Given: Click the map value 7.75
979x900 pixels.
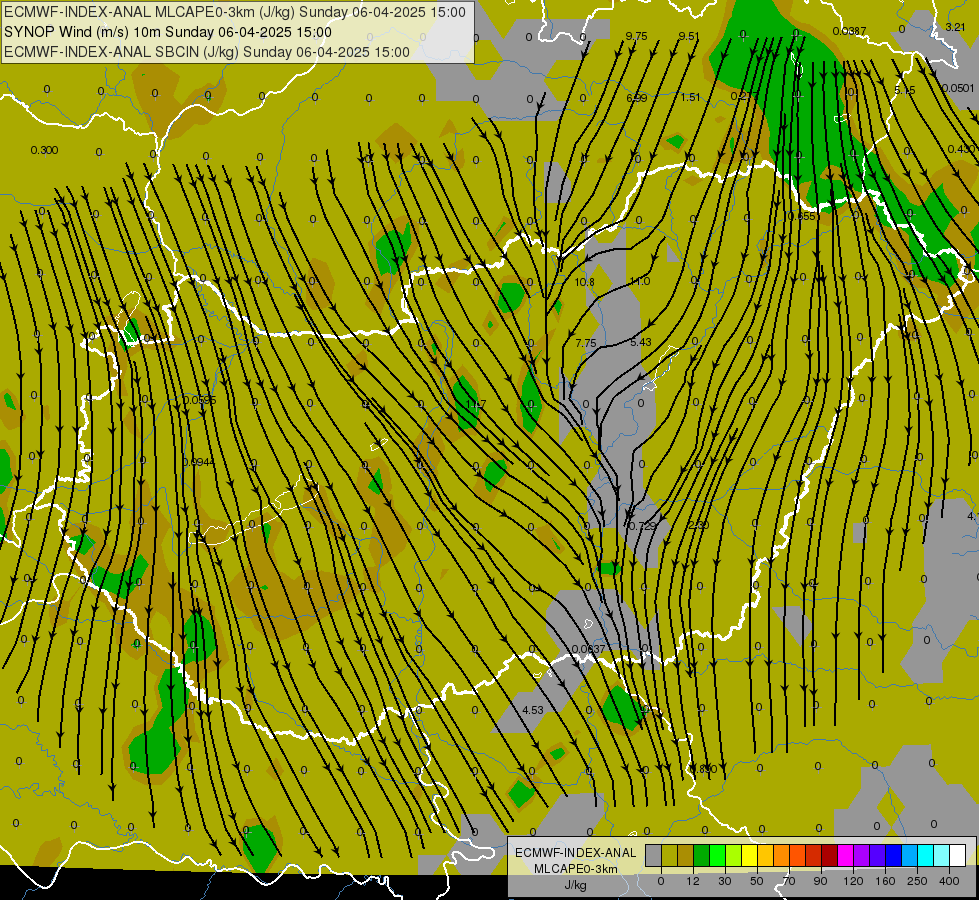Looking at the screenshot, I should [586, 343].
